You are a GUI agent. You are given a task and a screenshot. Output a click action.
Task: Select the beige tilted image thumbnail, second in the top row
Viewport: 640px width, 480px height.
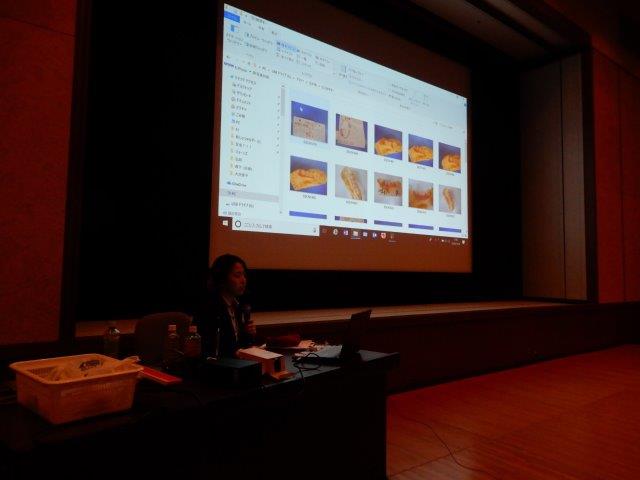(x=351, y=133)
